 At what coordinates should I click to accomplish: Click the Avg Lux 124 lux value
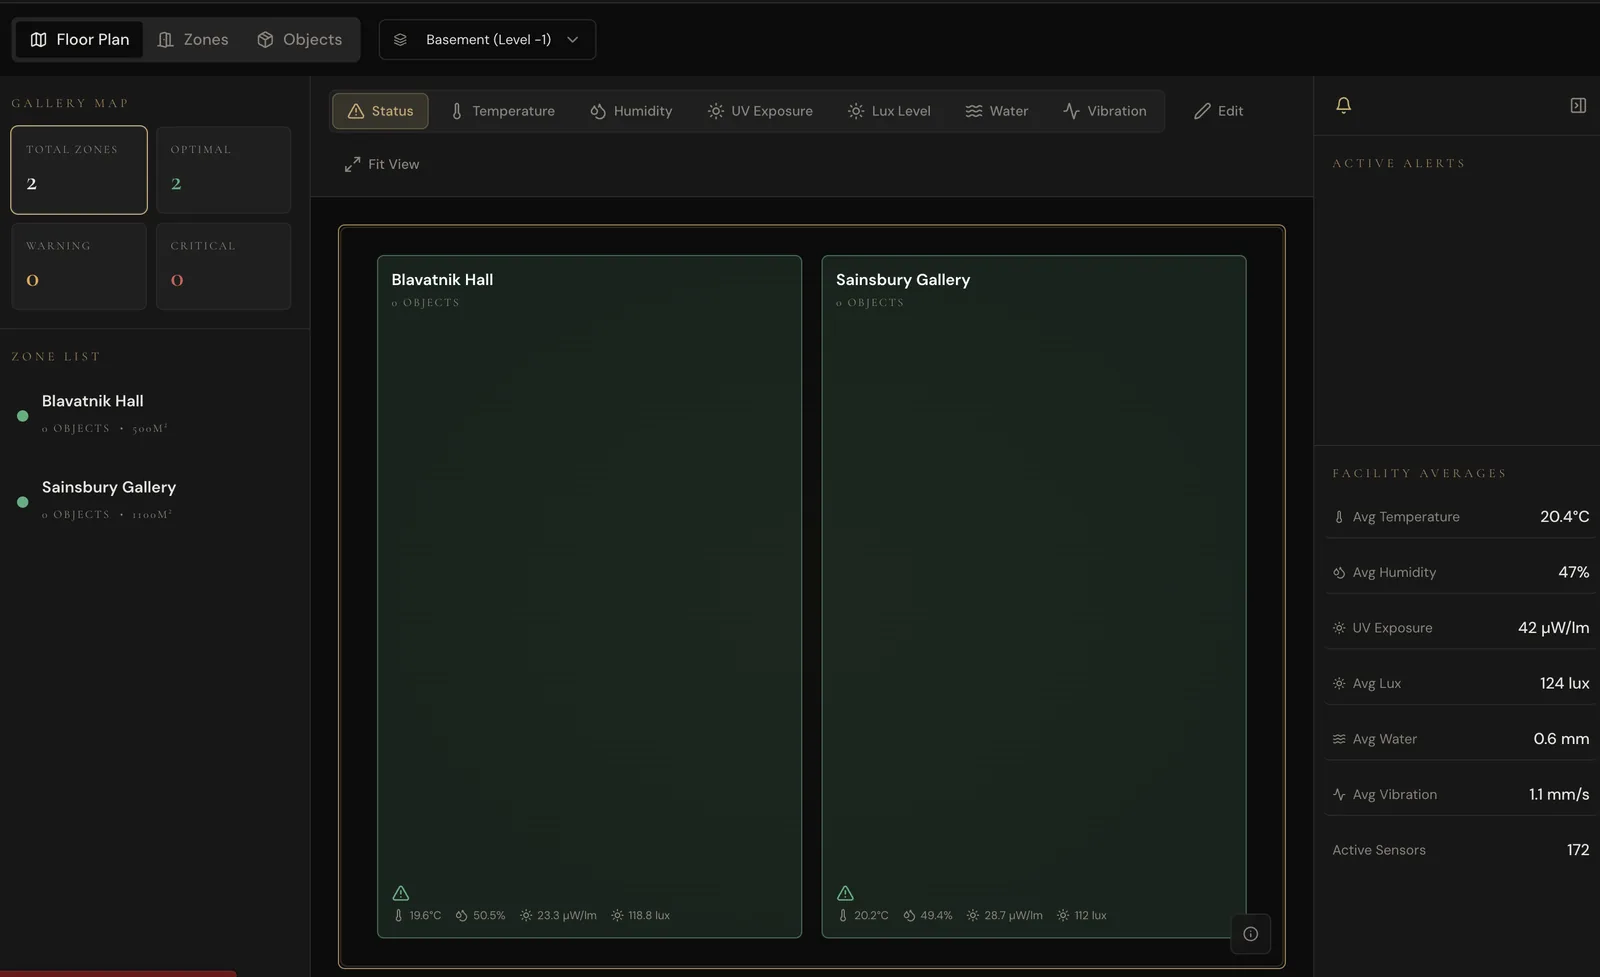click(x=1564, y=683)
